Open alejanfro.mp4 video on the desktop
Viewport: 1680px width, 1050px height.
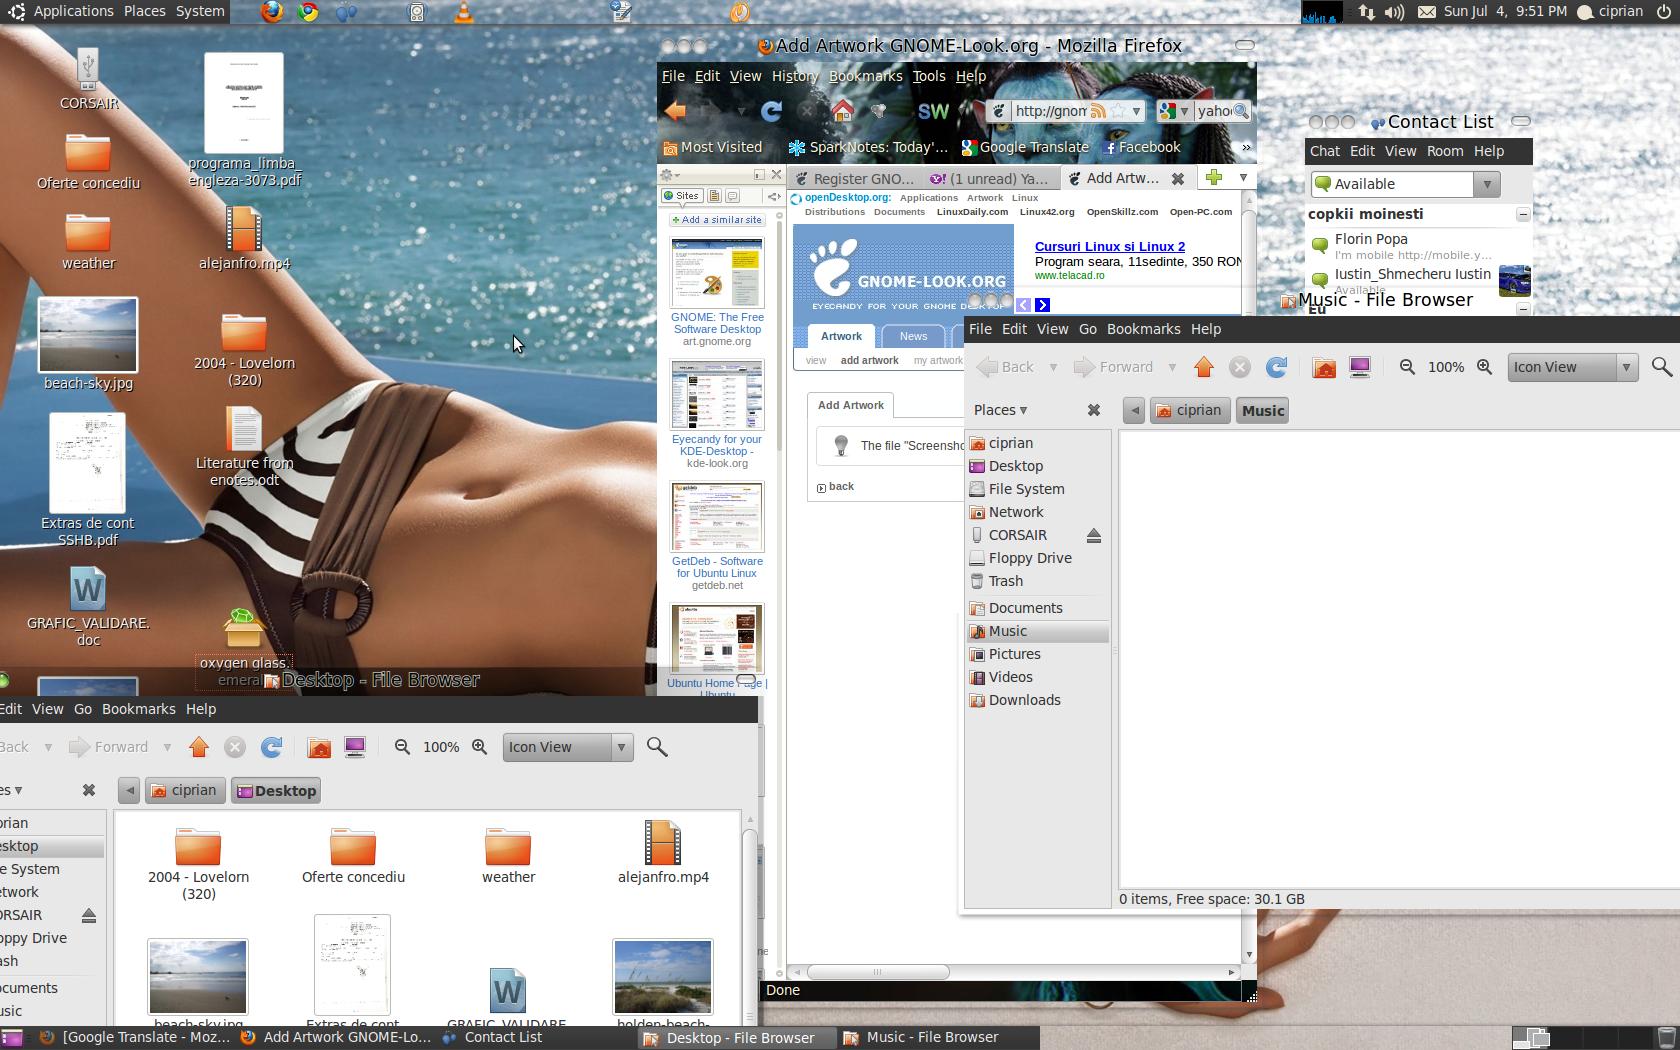pos(244,238)
